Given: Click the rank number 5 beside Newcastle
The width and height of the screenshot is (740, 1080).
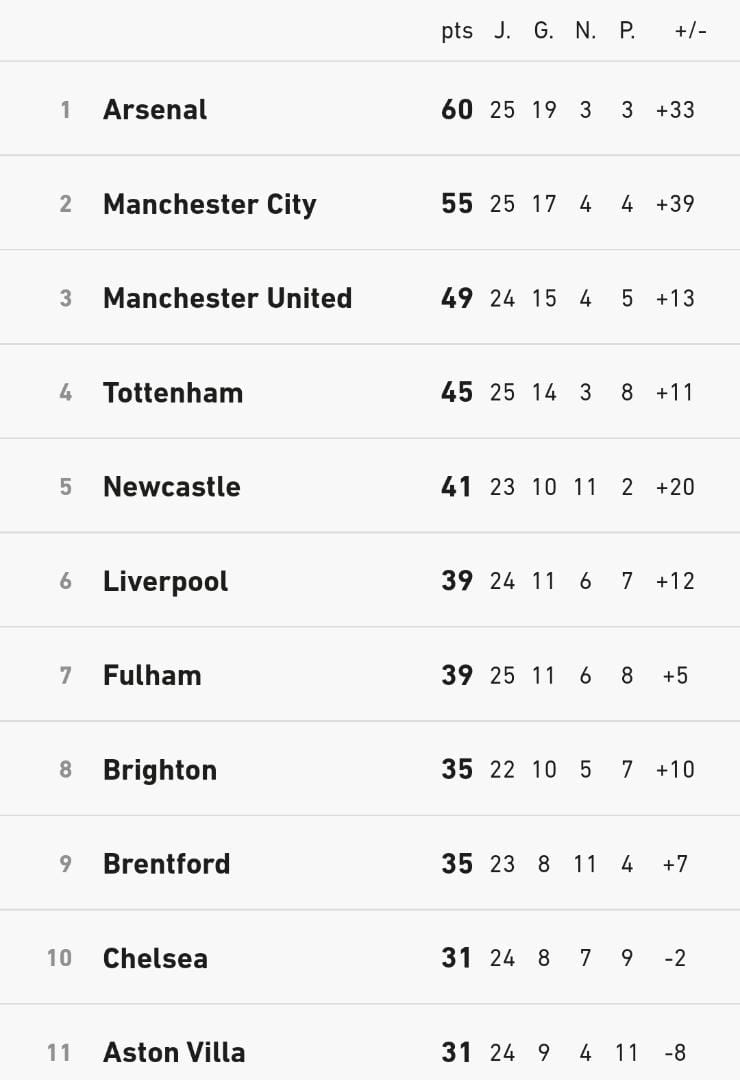Looking at the screenshot, I should (x=66, y=487).
